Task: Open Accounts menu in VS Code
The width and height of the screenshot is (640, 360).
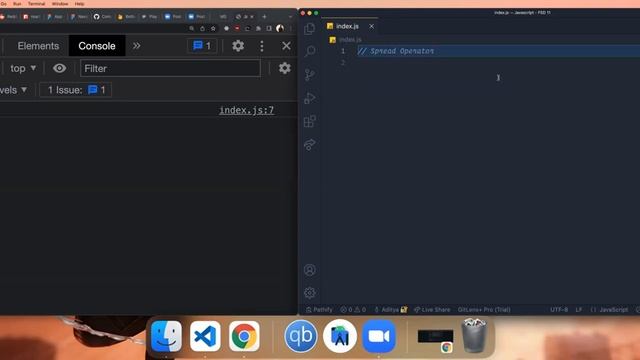Action: click(310, 270)
